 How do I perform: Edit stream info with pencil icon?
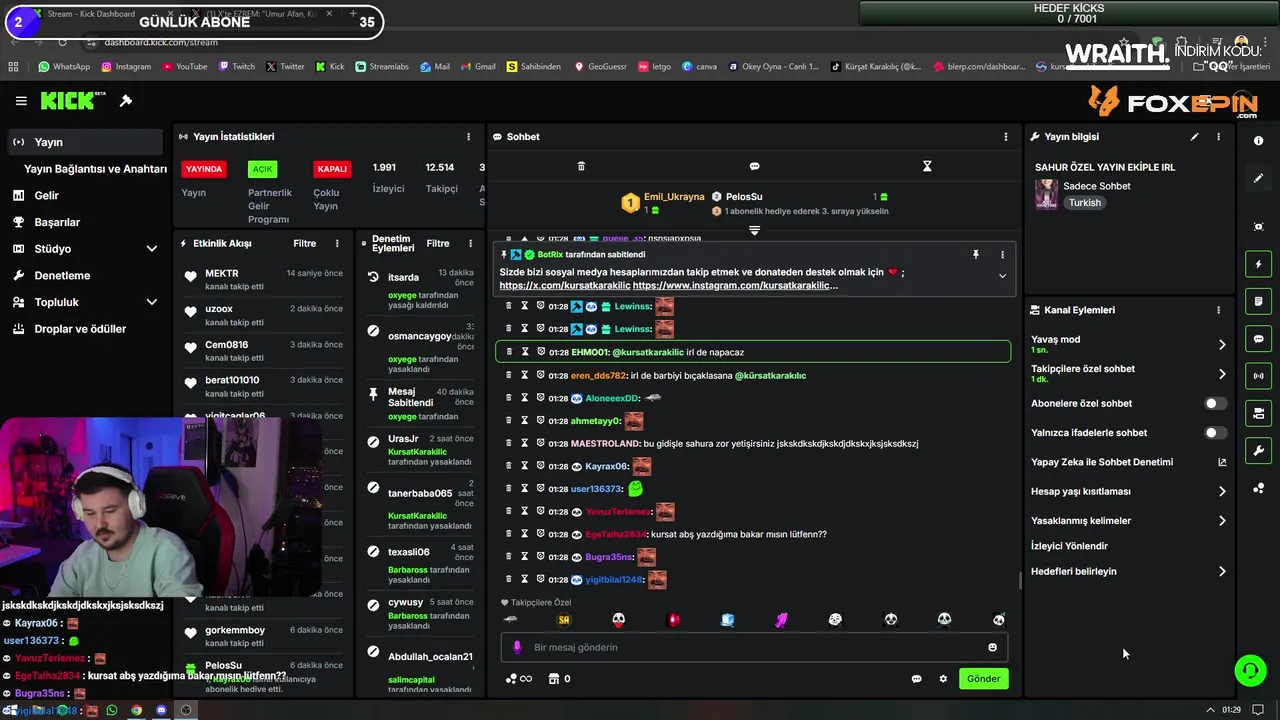pos(1194,137)
